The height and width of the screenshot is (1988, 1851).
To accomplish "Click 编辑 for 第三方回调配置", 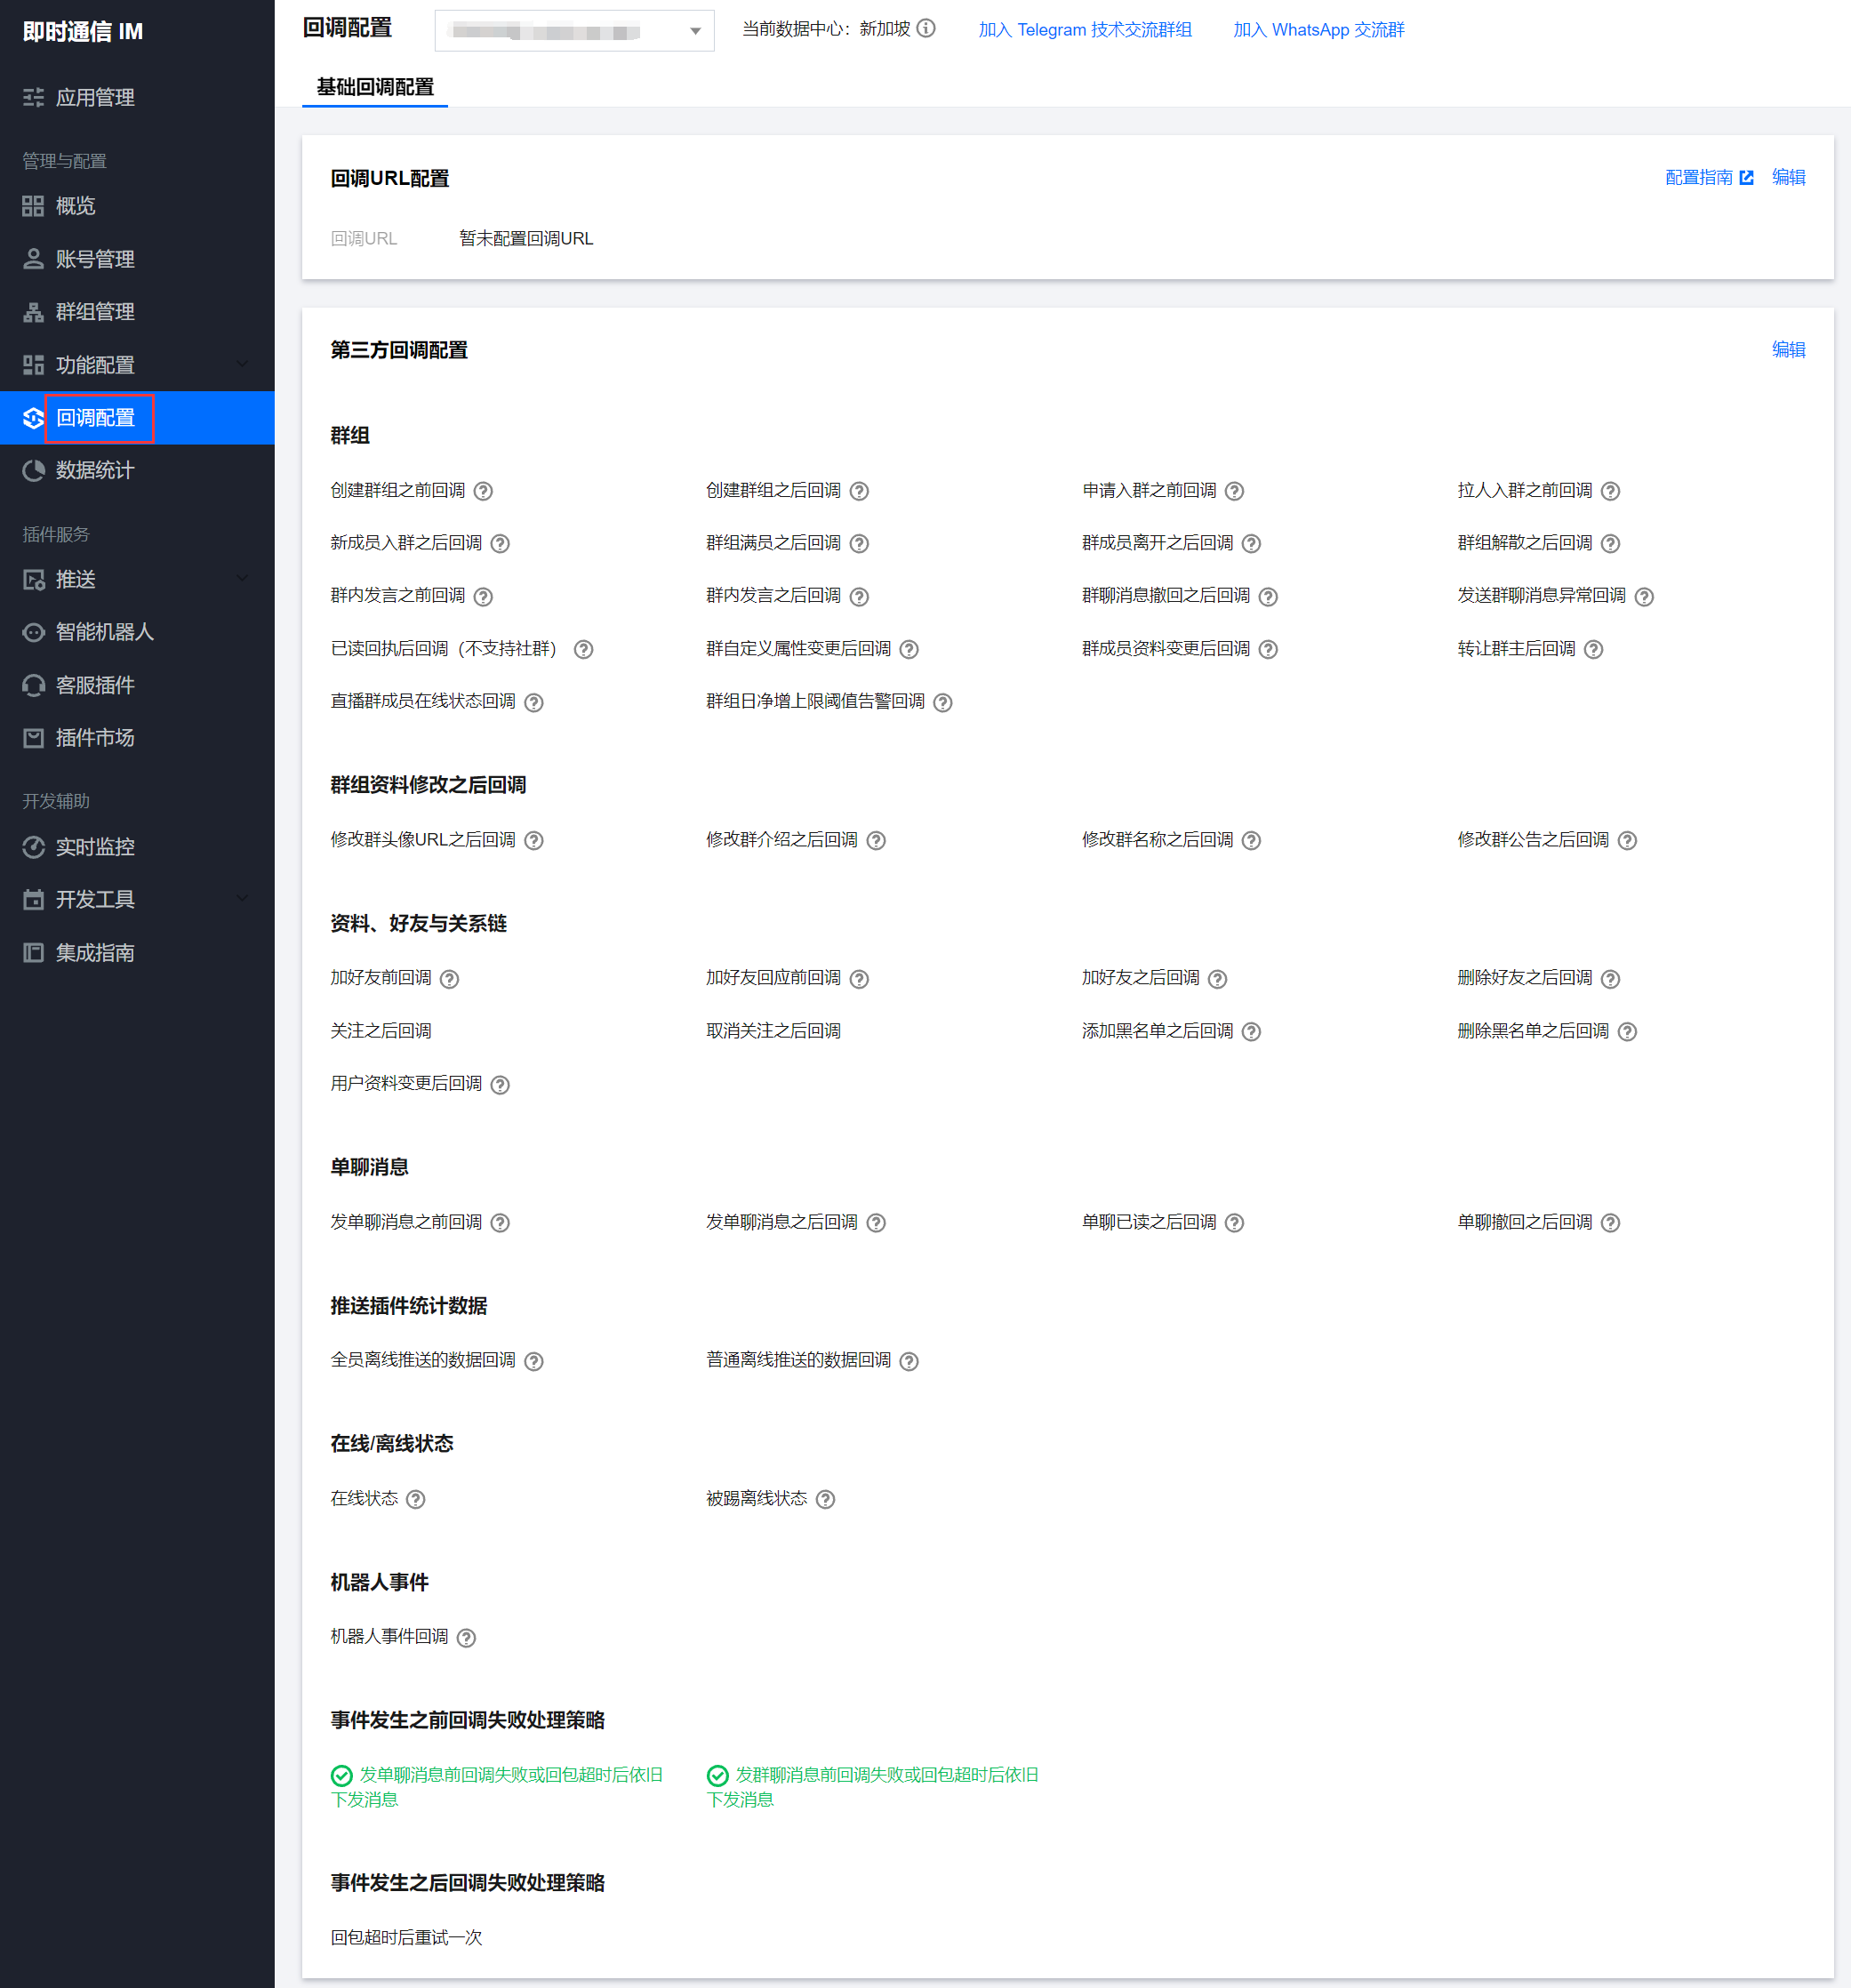I will pyautogui.click(x=1788, y=350).
